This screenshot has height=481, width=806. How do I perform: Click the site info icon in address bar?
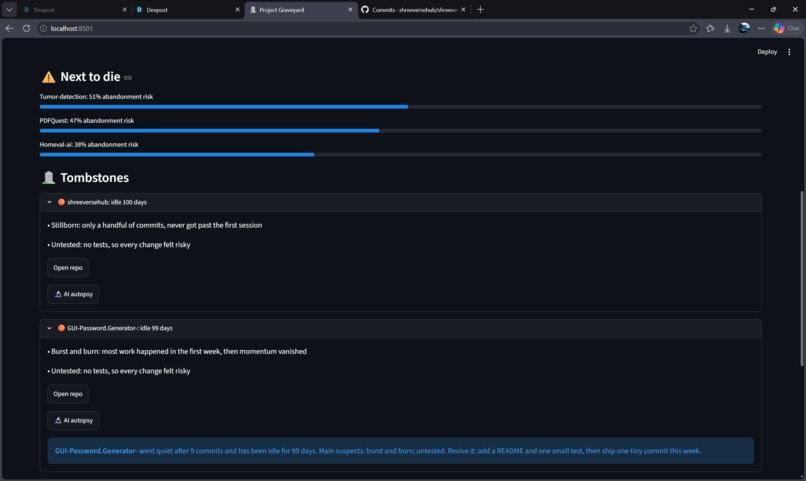(x=44, y=28)
